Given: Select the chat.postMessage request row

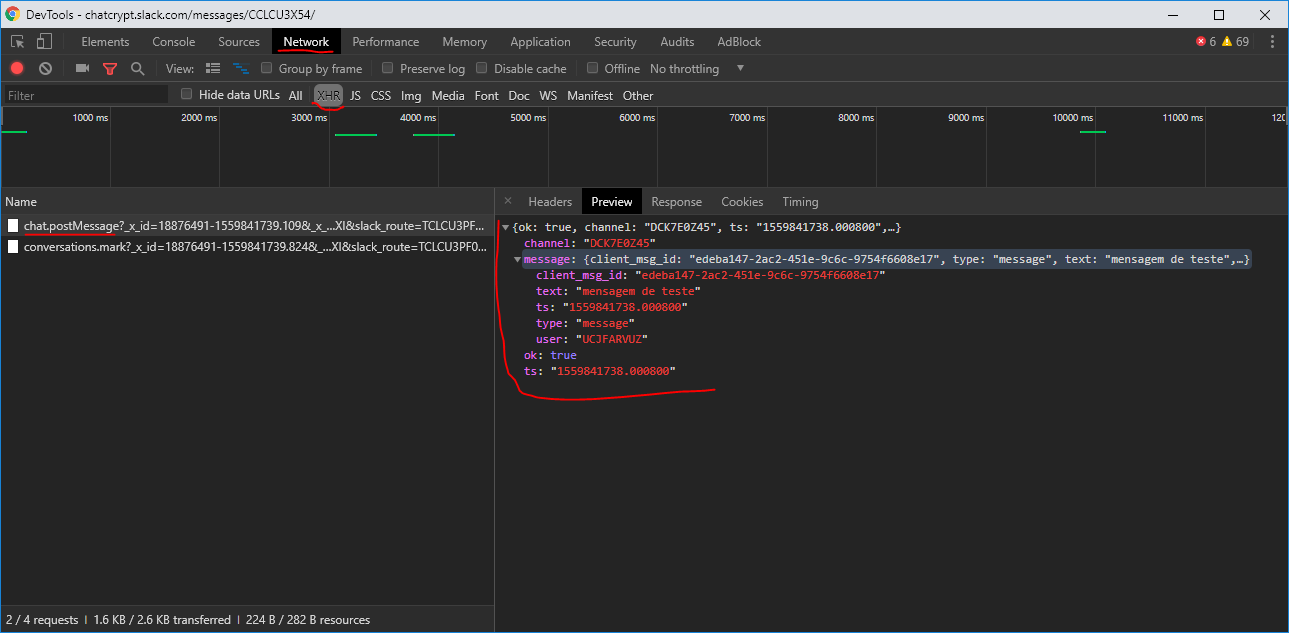Looking at the screenshot, I should (x=247, y=226).
